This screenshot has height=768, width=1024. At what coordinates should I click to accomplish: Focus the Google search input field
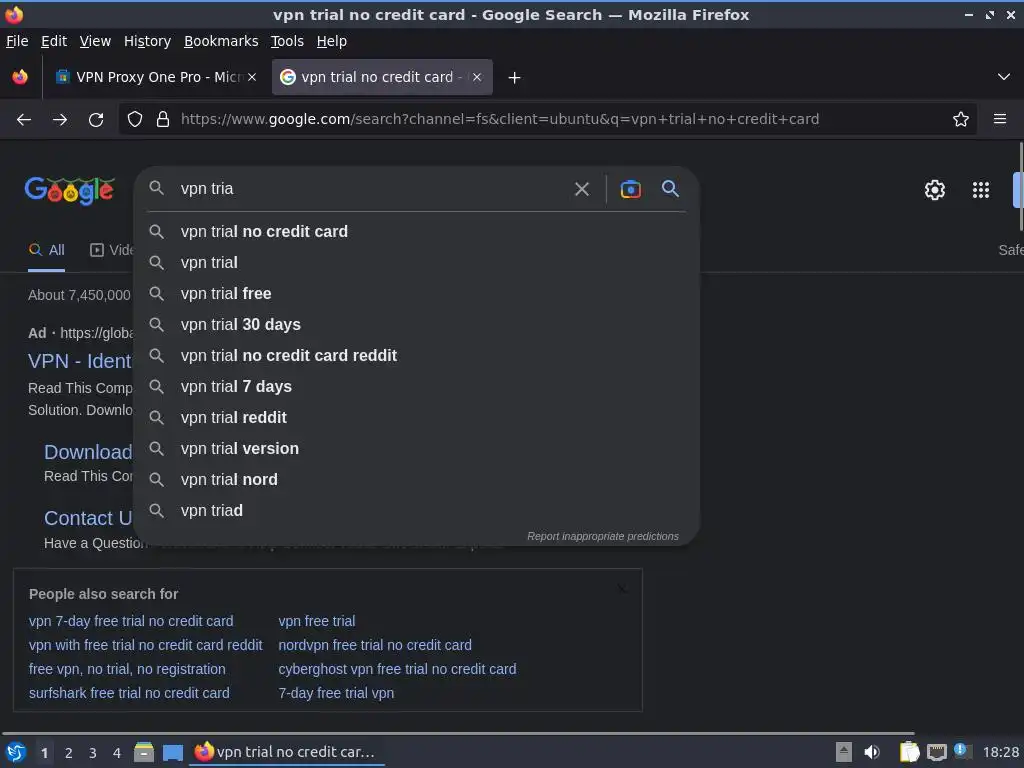click(369, 189)
